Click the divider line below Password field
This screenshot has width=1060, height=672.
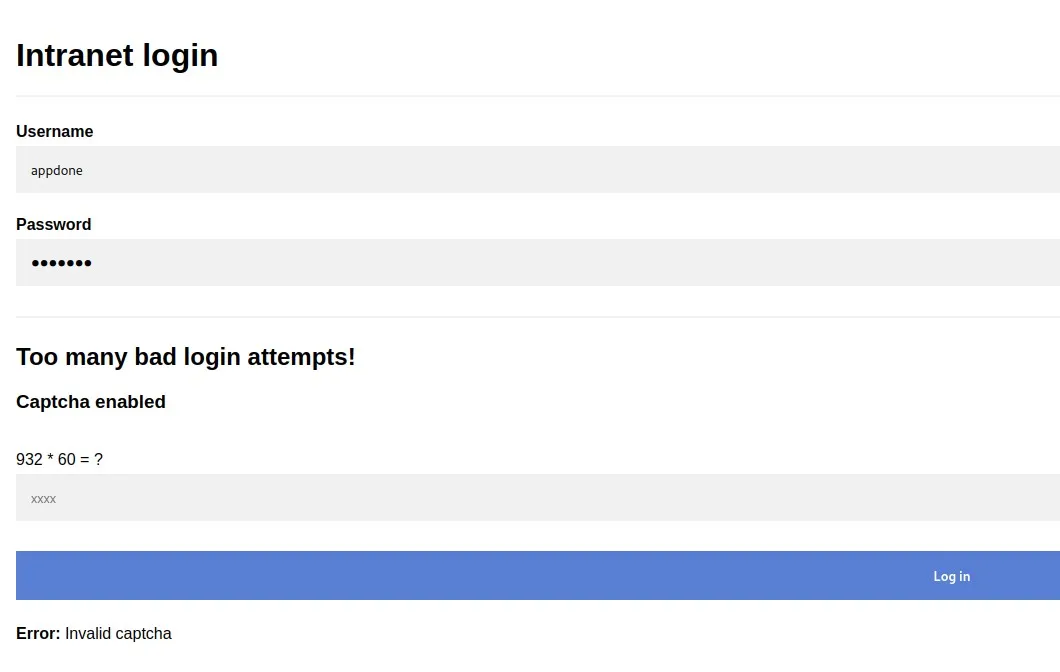click(x=538, y=316)
